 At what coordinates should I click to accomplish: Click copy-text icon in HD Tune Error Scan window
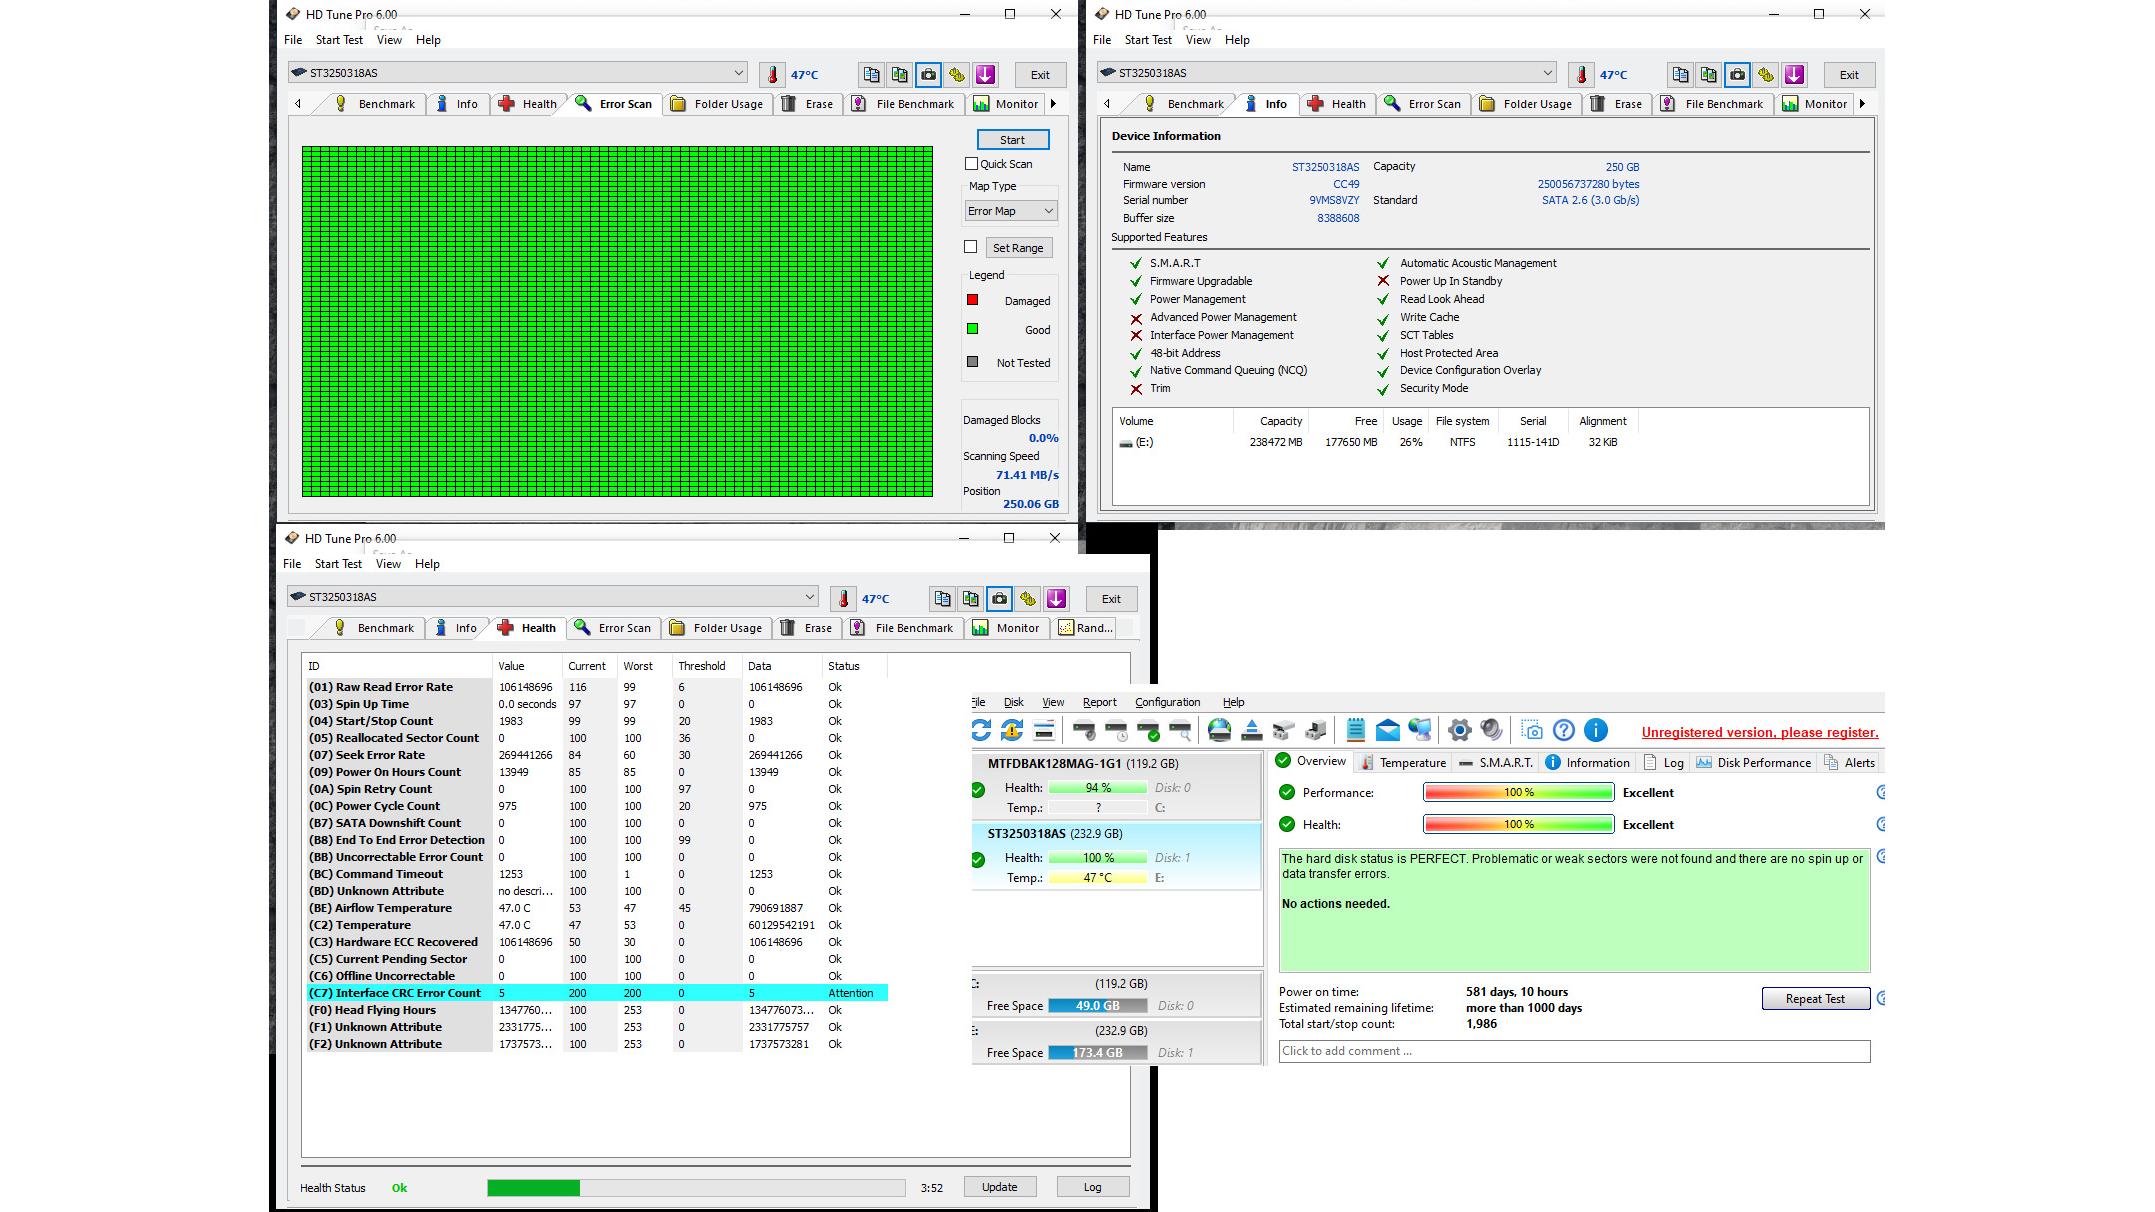click(x=871, y=75)
